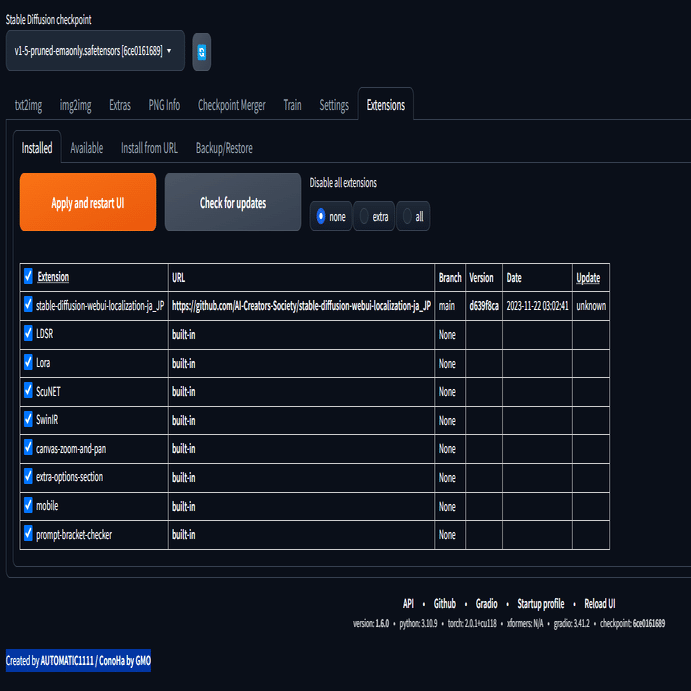Screen dimensions: 691x691
Task: Toggle the stable-diffusion-webui-localization-ja_JP extension checkbox
Action: pyautogui.click(x=28, y=304)
